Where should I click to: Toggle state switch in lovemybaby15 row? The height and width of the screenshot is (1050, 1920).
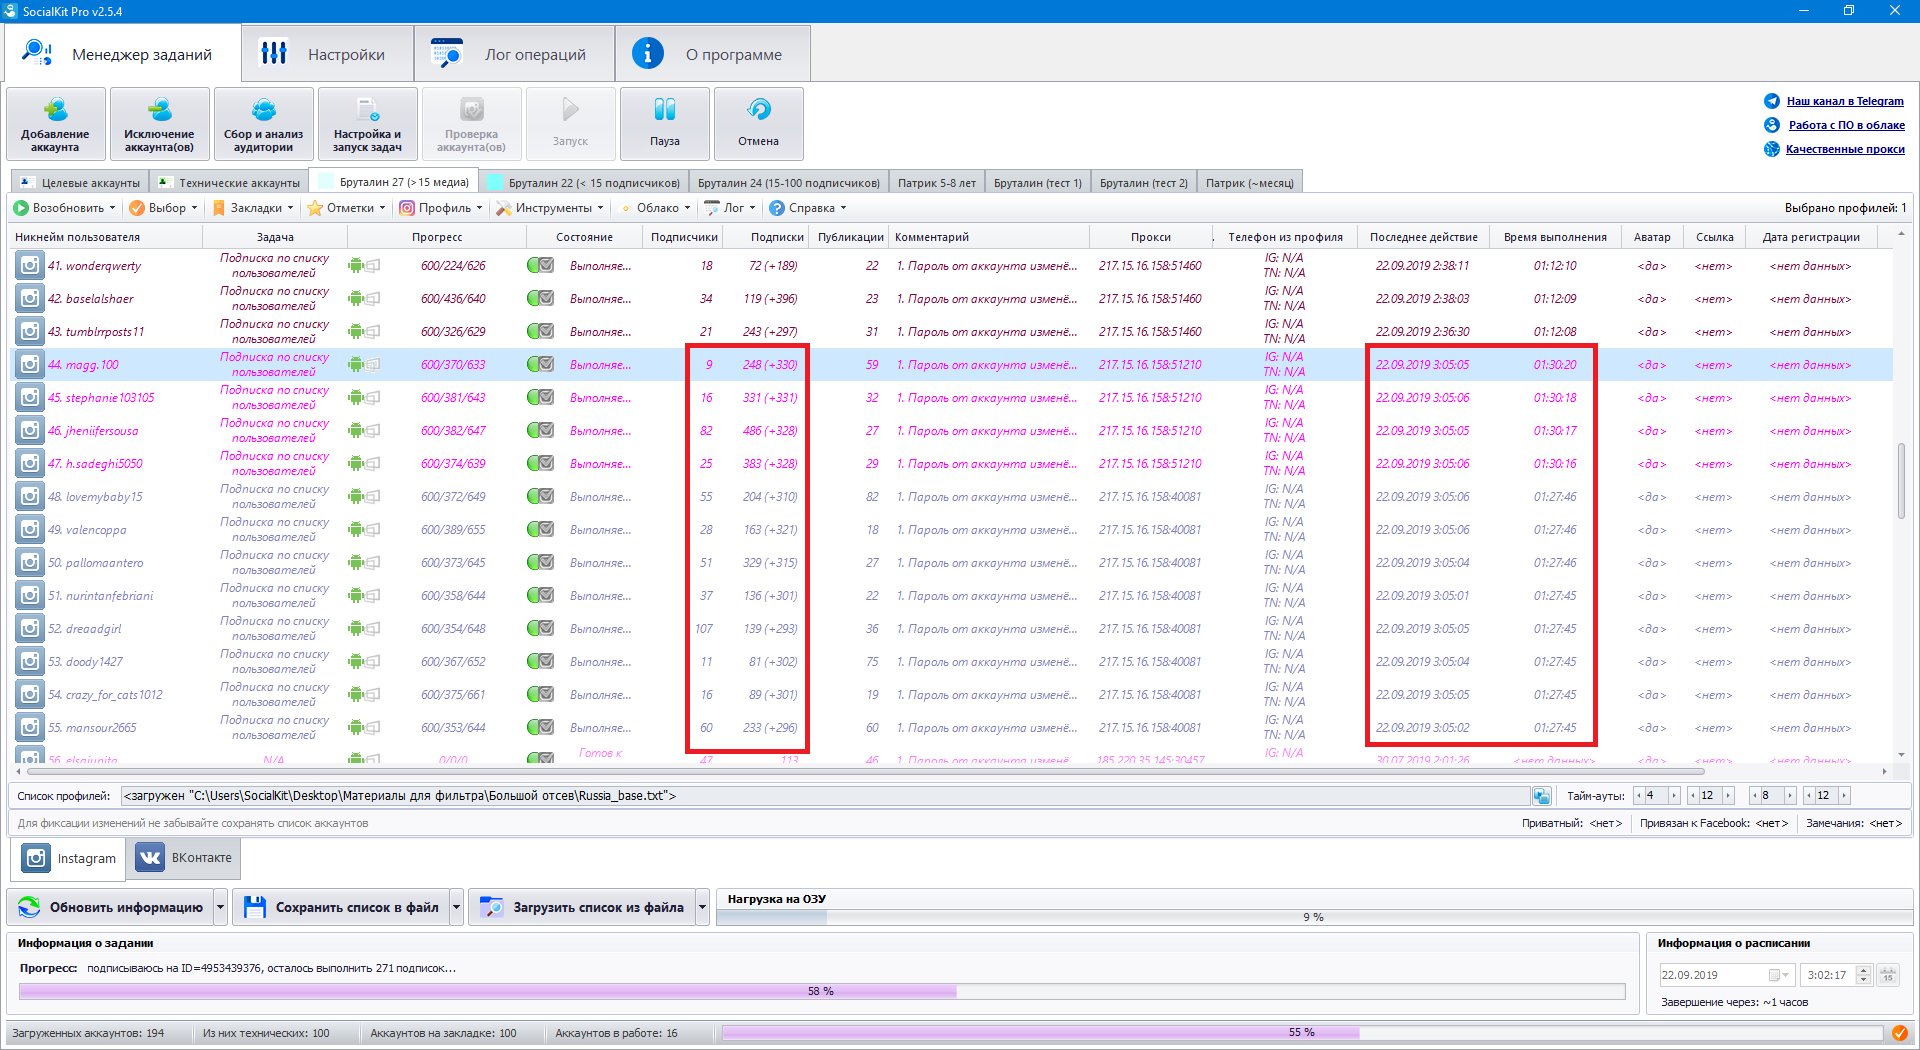click(x=540, y=496)
